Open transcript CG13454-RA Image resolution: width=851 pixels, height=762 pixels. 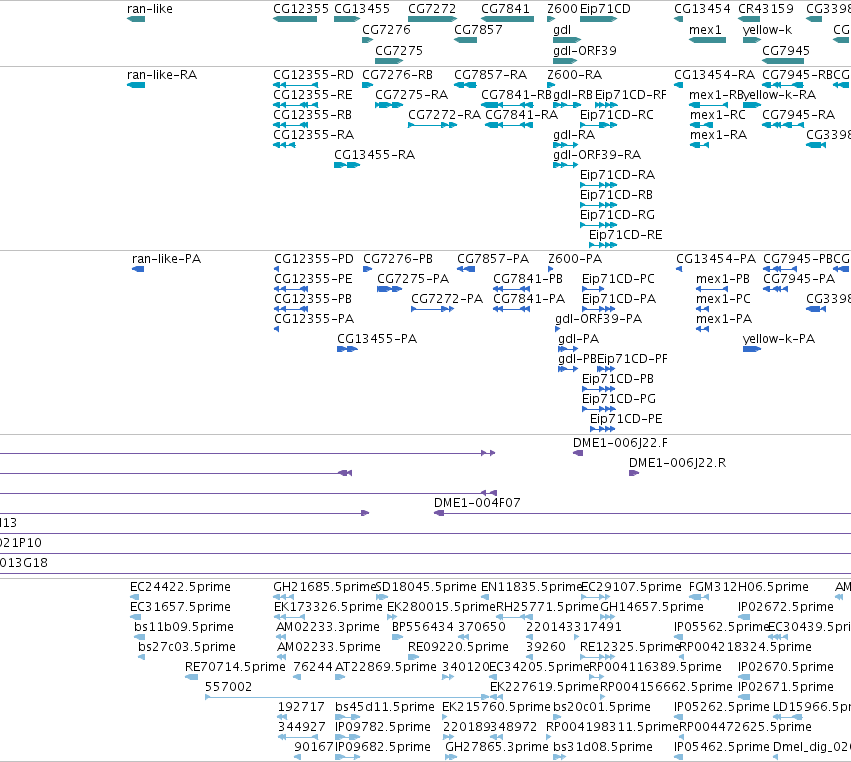tap(714, 75)
